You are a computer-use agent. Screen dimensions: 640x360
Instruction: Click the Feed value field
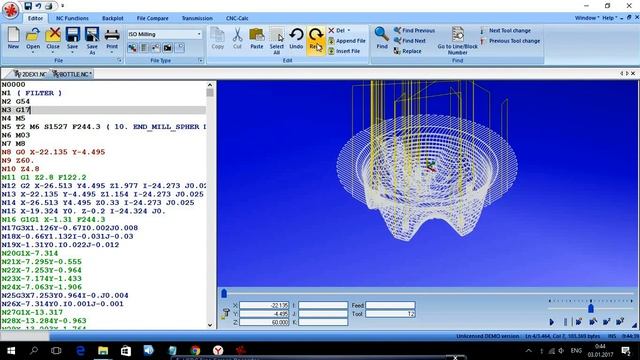pyautogui.click(x=390, y=305)
